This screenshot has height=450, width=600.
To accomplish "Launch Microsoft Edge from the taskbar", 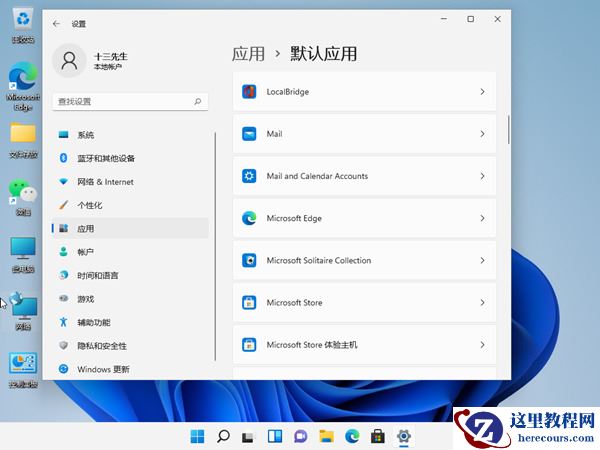I will tap(352, 436).
